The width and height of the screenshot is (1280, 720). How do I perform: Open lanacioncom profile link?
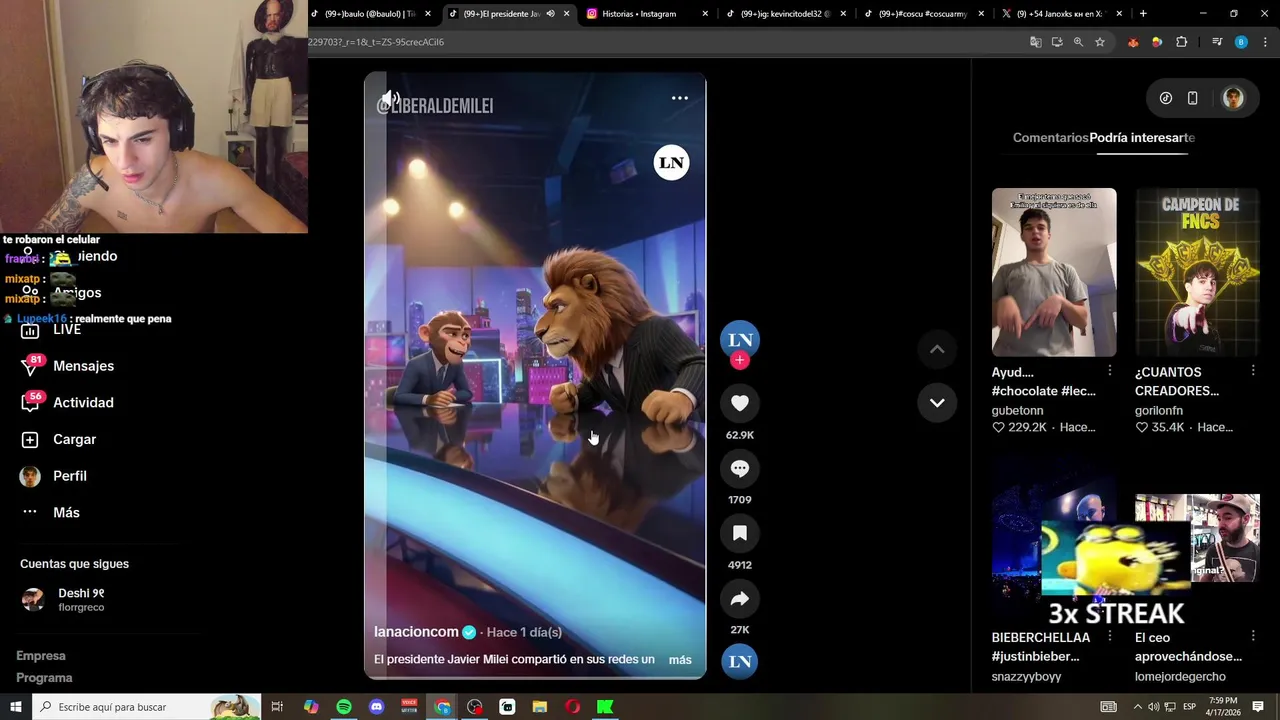coord(416,632)
